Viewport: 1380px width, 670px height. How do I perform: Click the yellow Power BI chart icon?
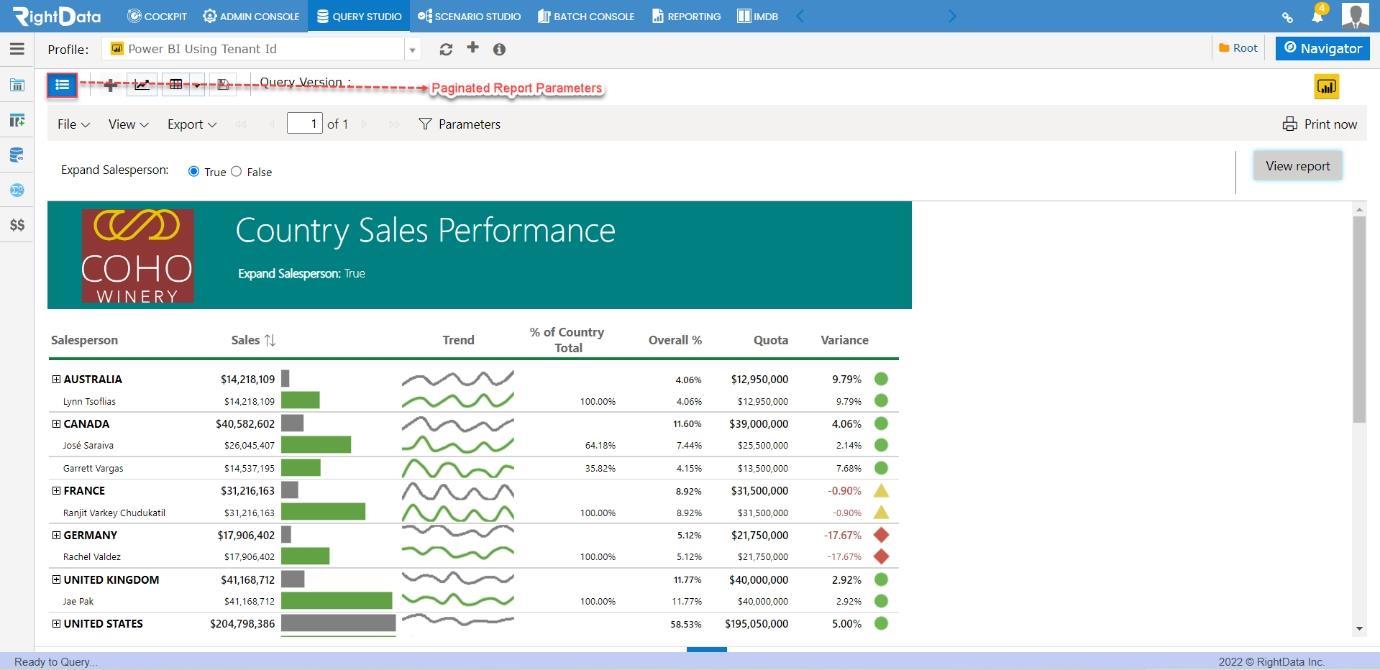pos(1326,87)
